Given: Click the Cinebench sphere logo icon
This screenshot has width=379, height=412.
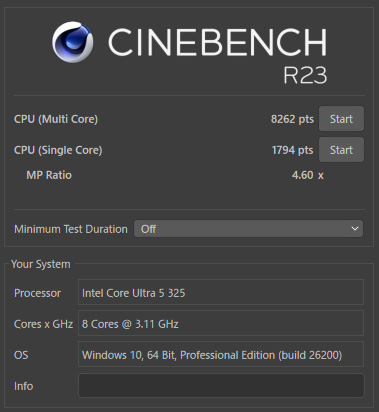Looking at the screenshot, I should pyautogui.click(x=73, y=42).
